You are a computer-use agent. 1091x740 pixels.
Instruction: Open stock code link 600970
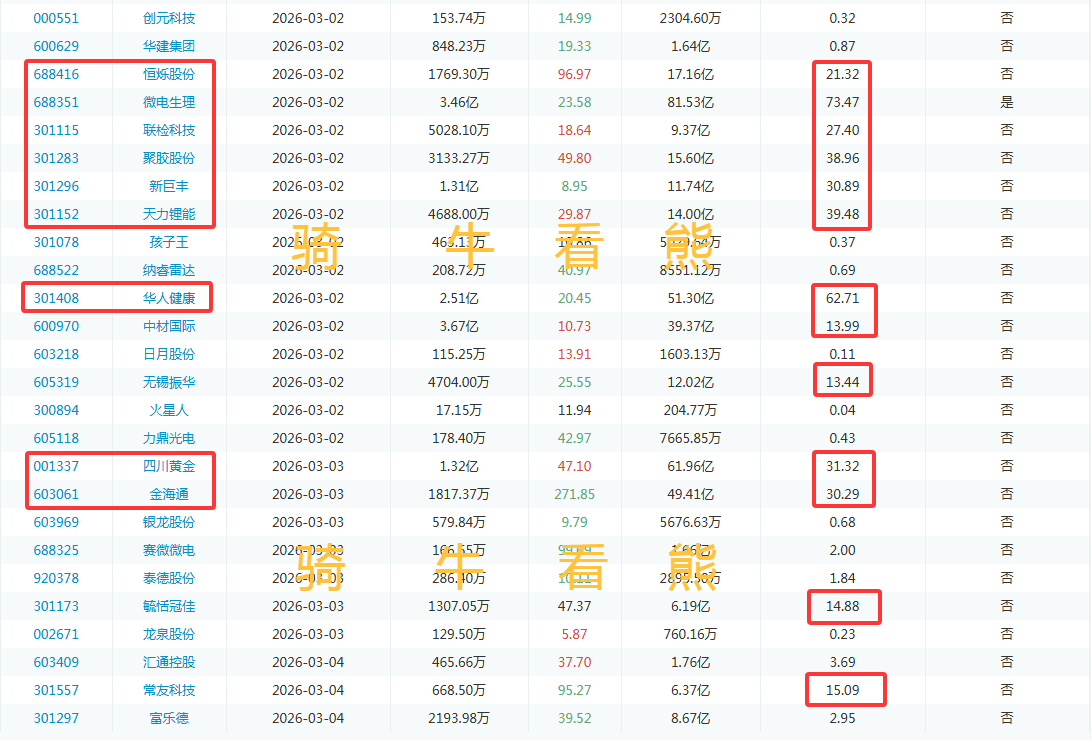point(56,326)
